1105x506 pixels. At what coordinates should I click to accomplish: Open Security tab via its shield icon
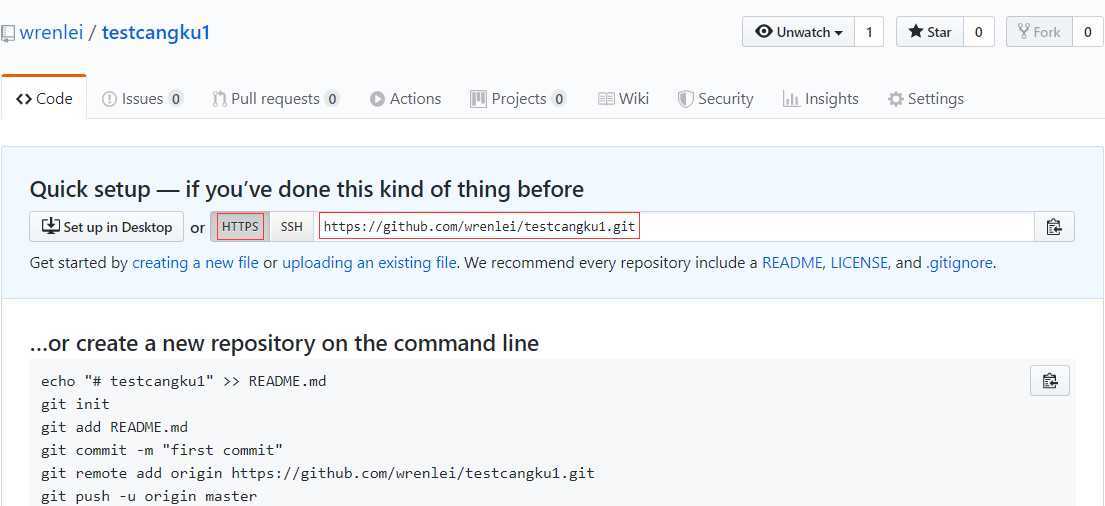click(x=685, y=99)
